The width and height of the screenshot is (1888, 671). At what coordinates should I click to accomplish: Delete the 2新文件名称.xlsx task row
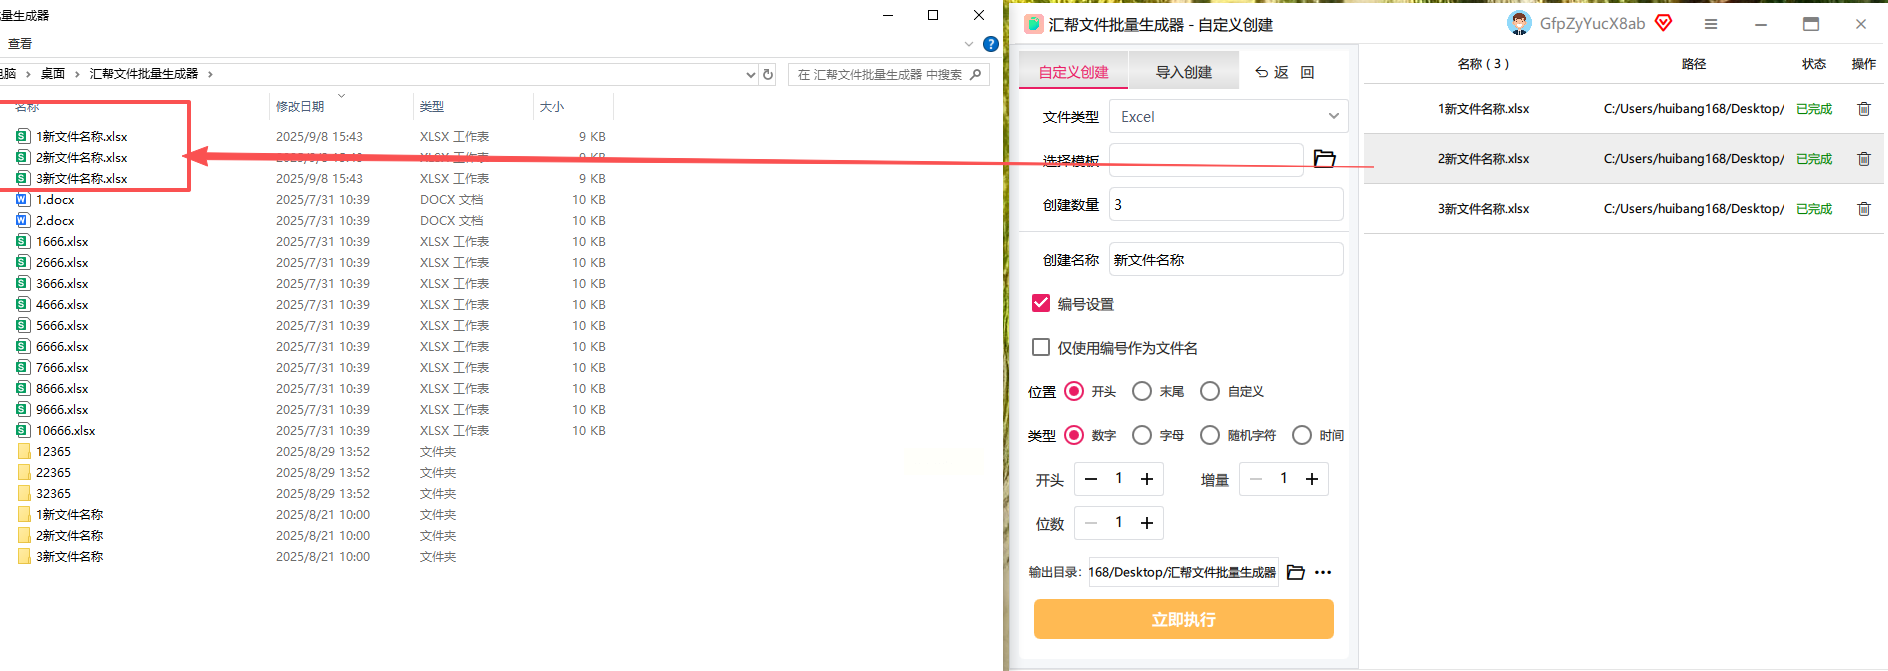pos(1864,159)
